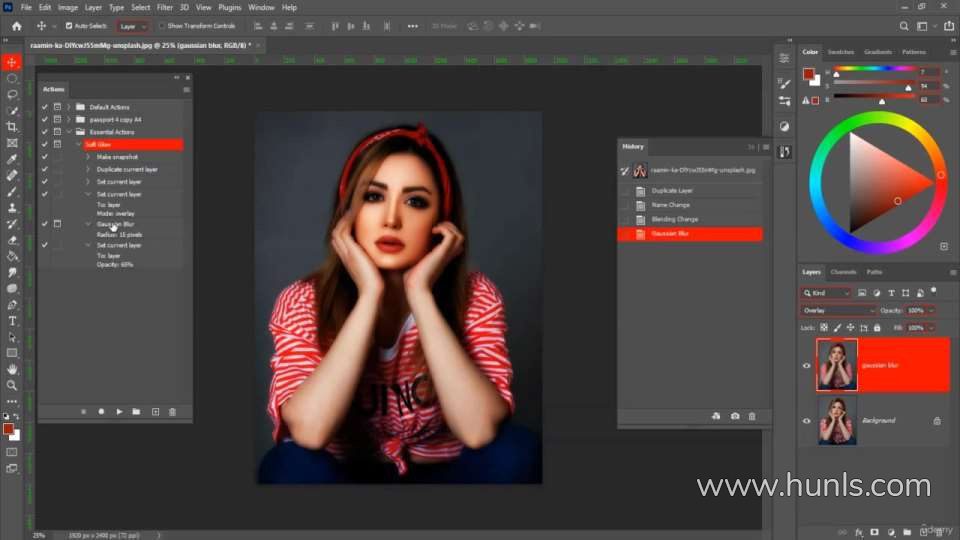
Task: Select the Lasso tool
Action: (x=12, y=94)
